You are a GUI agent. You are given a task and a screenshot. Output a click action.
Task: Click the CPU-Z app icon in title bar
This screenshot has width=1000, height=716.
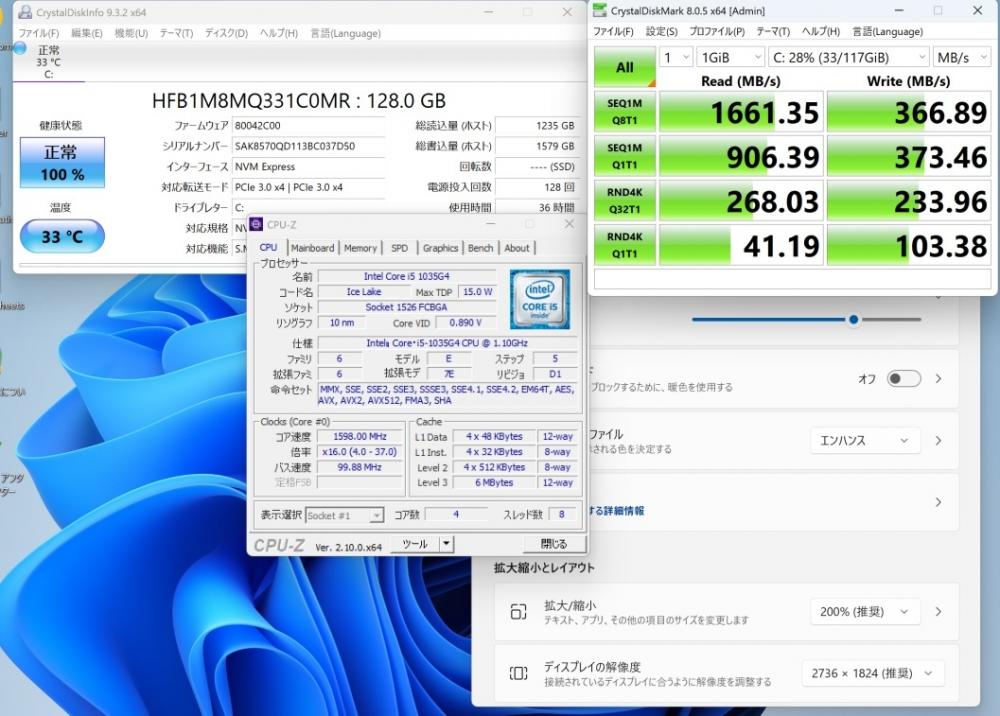[x=256, y=224]
